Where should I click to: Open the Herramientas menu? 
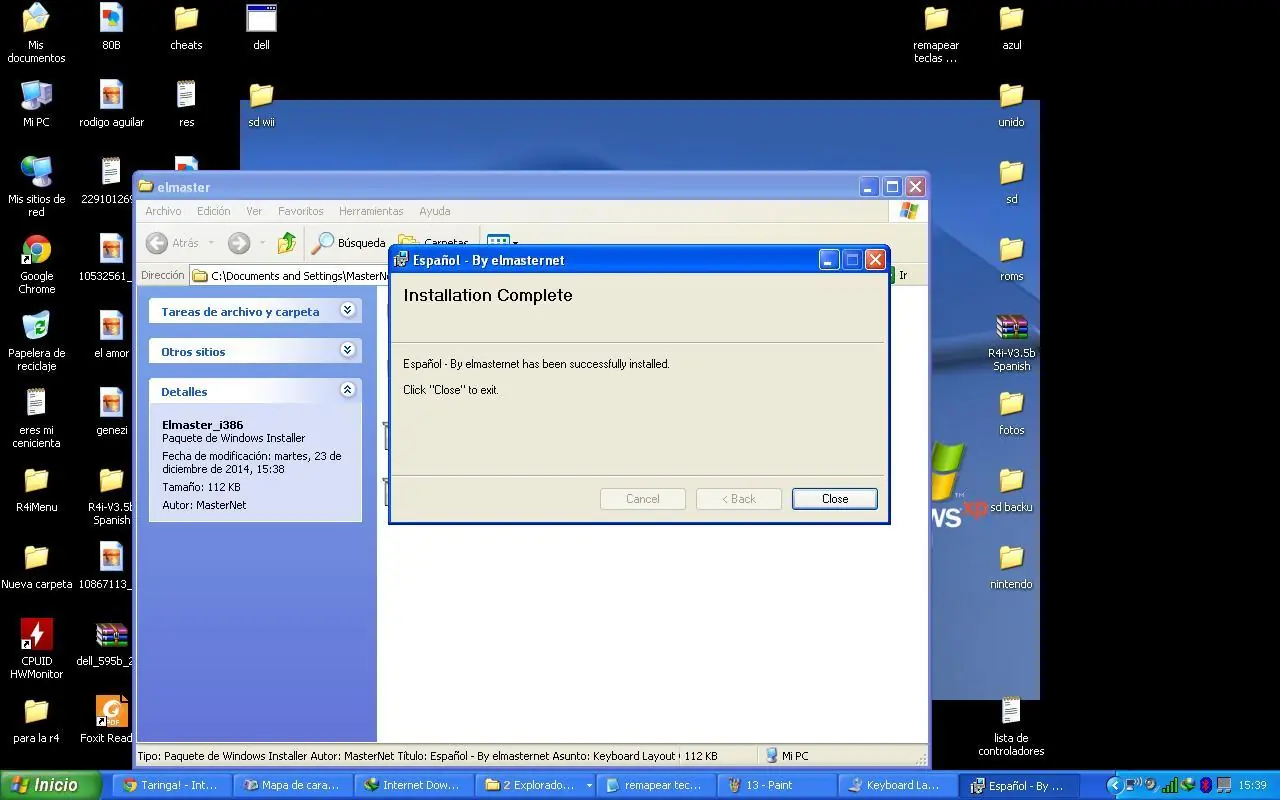pyautogui.click(x=371, y=211)
